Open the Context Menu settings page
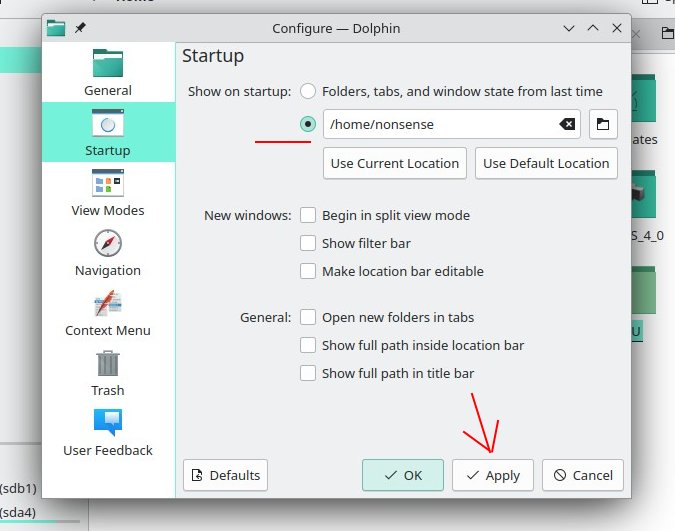Screen dimensions: 675x531 point(108,312)
